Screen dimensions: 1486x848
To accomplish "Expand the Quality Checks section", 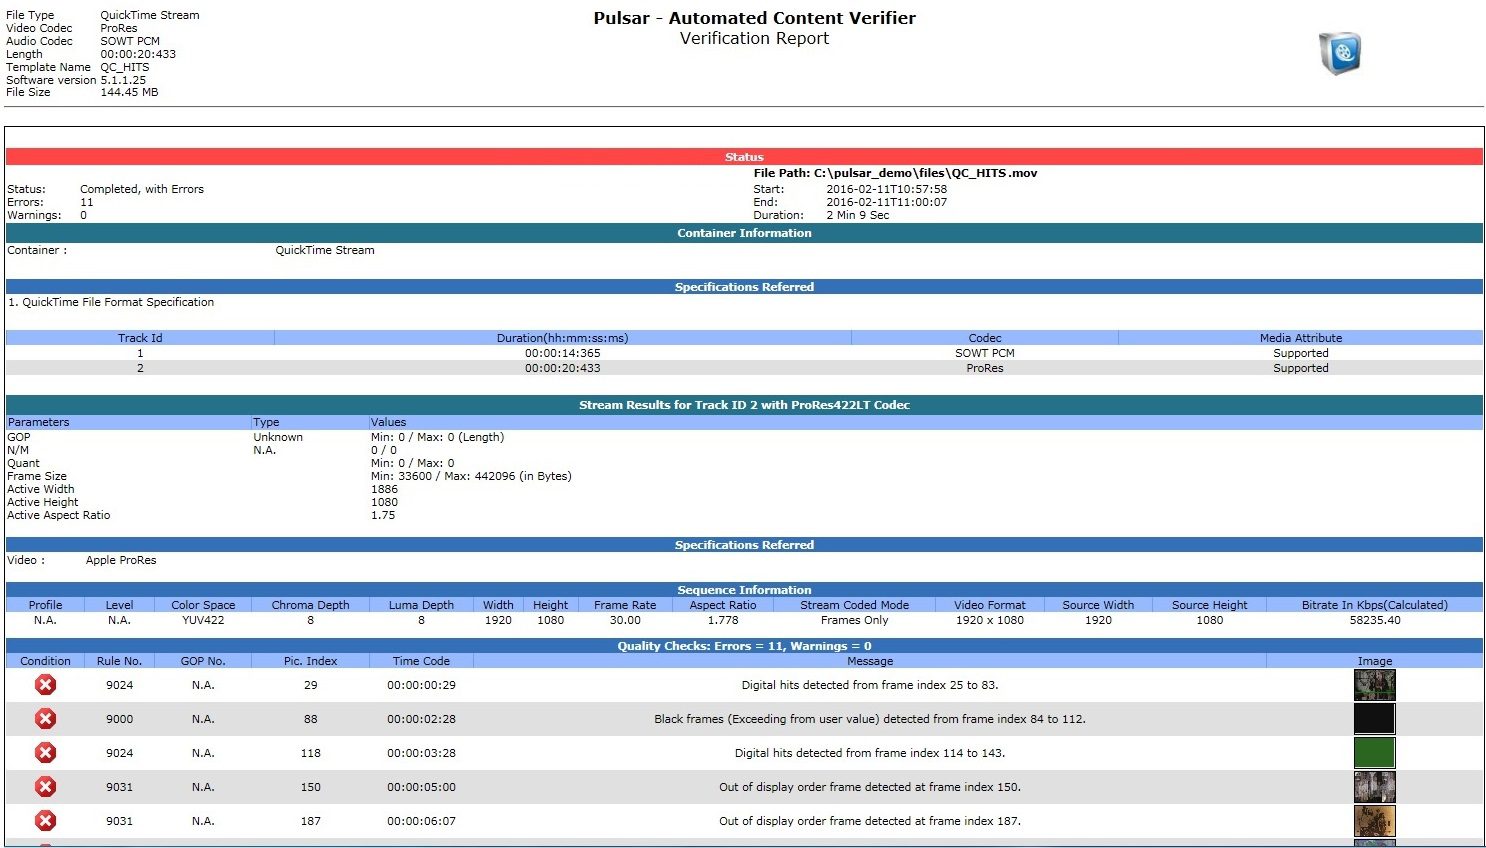I will [x=744, y=646].
